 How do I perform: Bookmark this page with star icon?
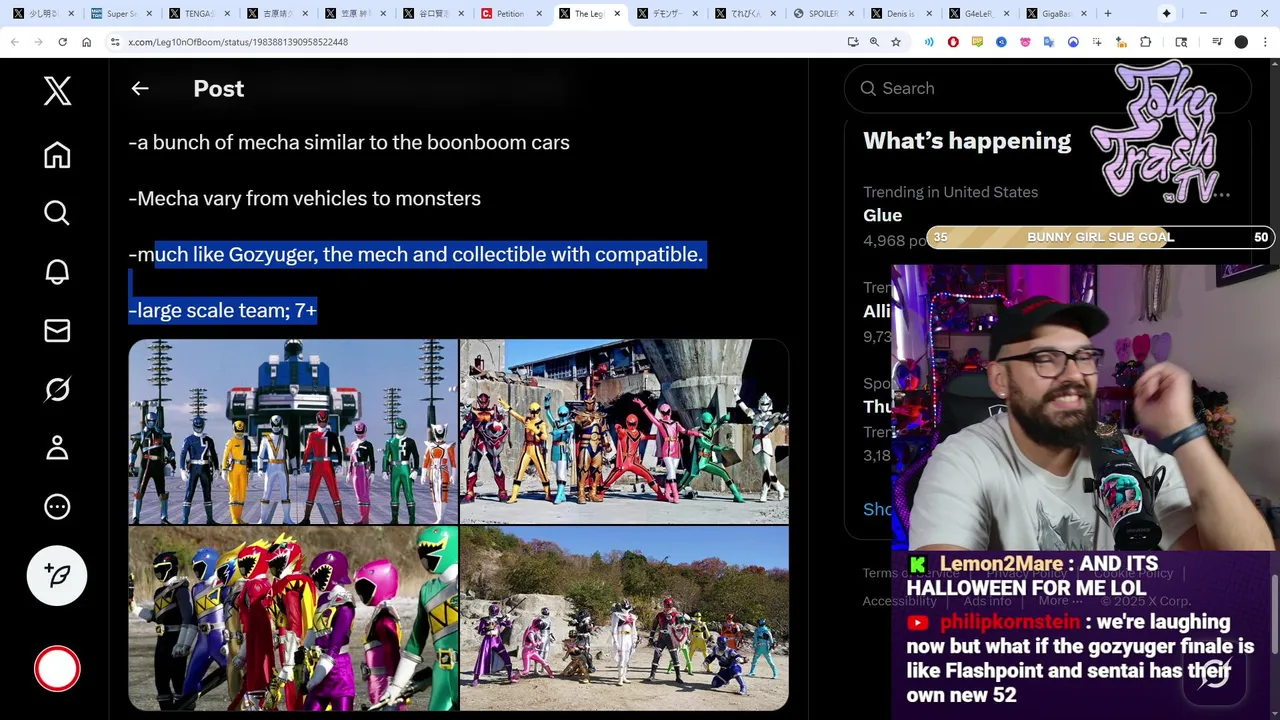coord(896,42)
